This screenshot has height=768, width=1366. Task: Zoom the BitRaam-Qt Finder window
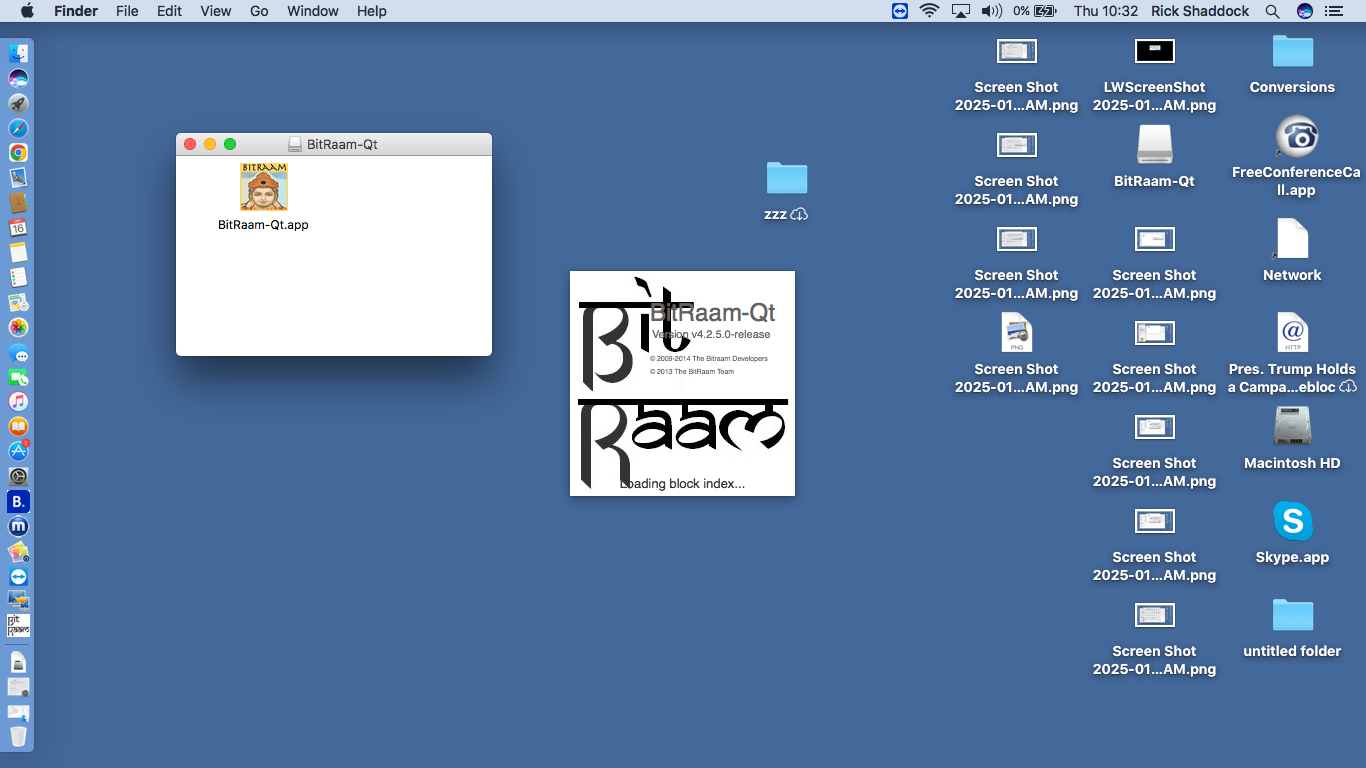click(230, 144)
